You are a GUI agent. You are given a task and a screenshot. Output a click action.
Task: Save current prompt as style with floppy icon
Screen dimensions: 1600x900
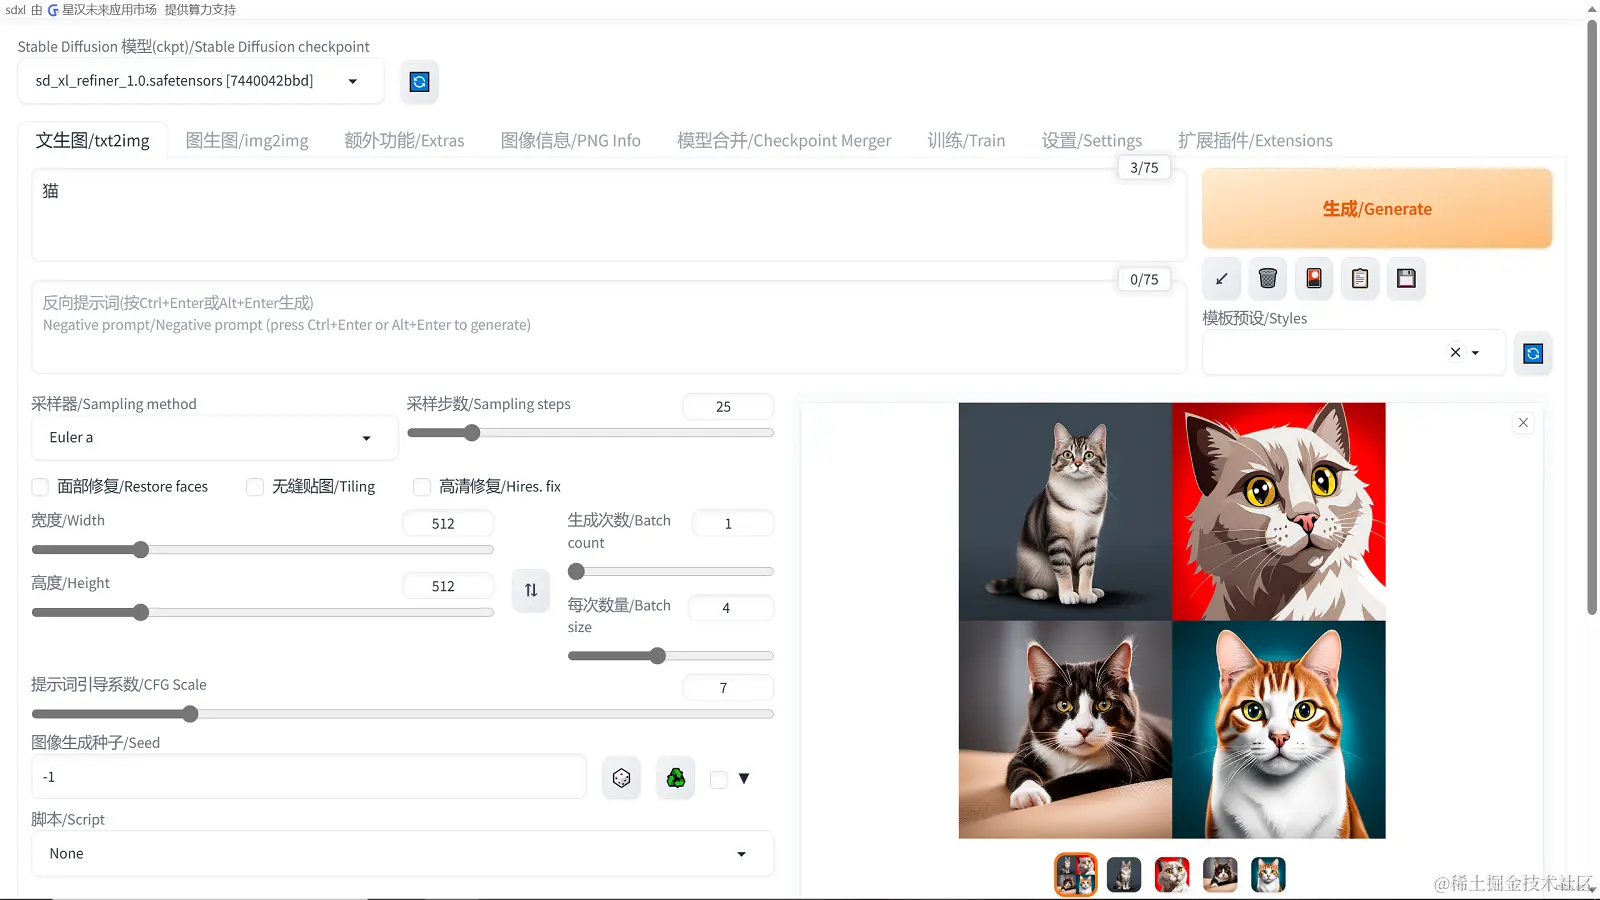[1405, 279]
